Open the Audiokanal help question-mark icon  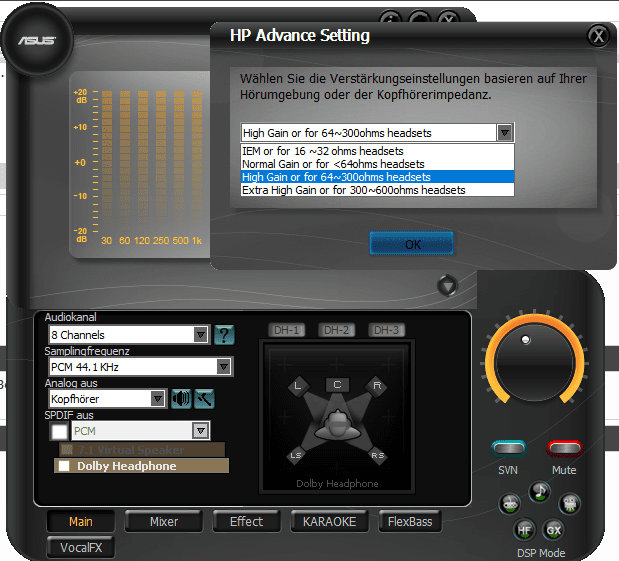tap(224, 335)
